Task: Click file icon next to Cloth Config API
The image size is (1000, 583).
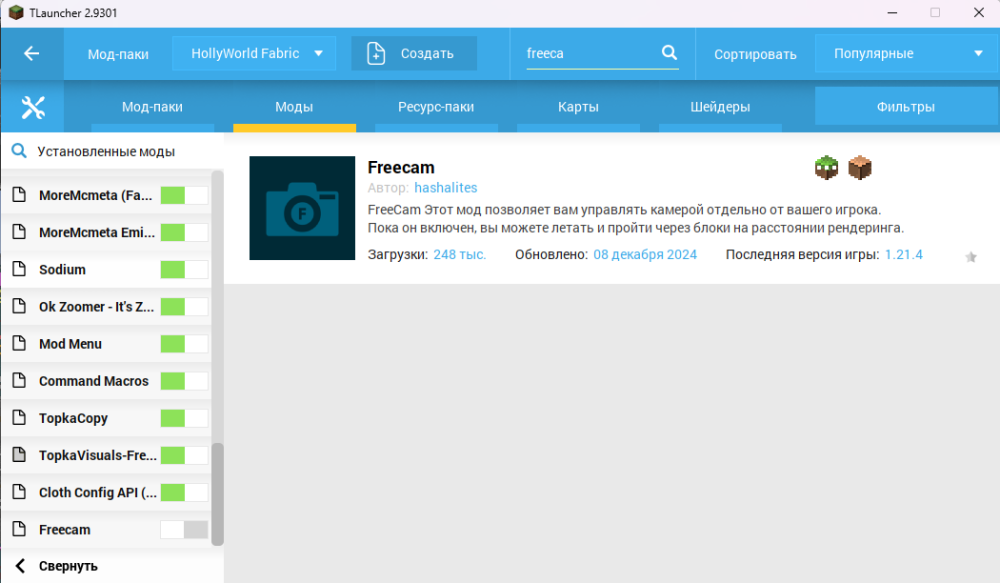Action: point(20,492)
